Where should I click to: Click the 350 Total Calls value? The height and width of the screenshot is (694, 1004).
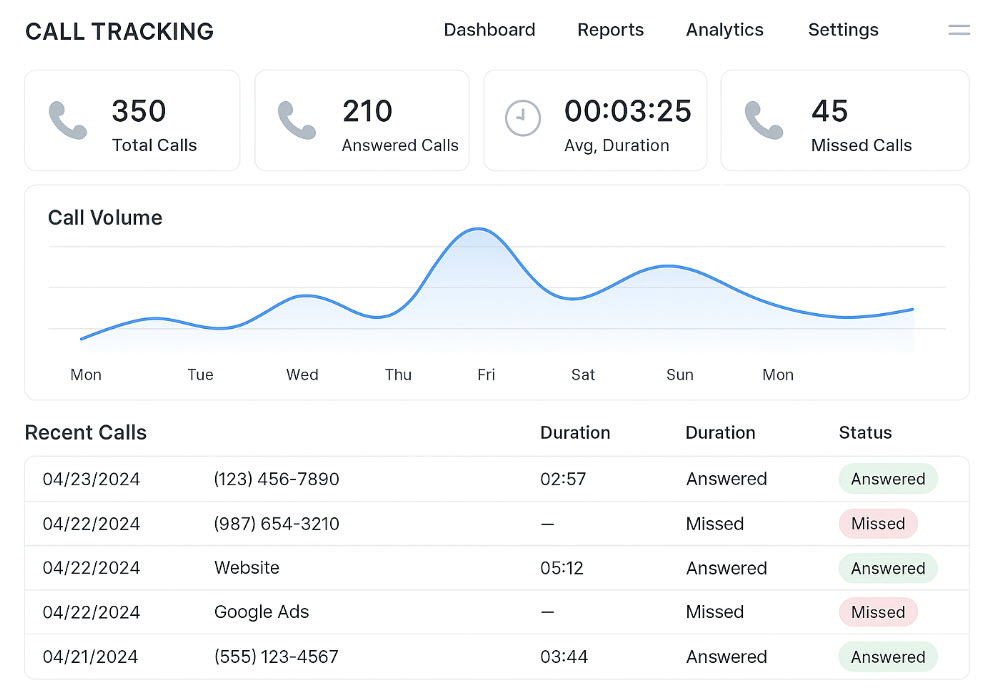pyautogui.click(x=139, y=111)
